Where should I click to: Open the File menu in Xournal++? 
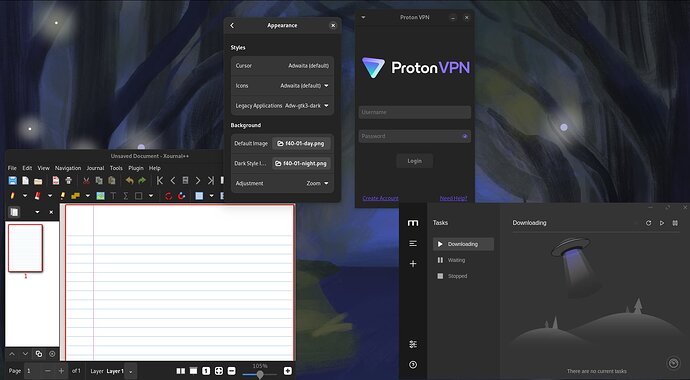[x=12, y=168]
